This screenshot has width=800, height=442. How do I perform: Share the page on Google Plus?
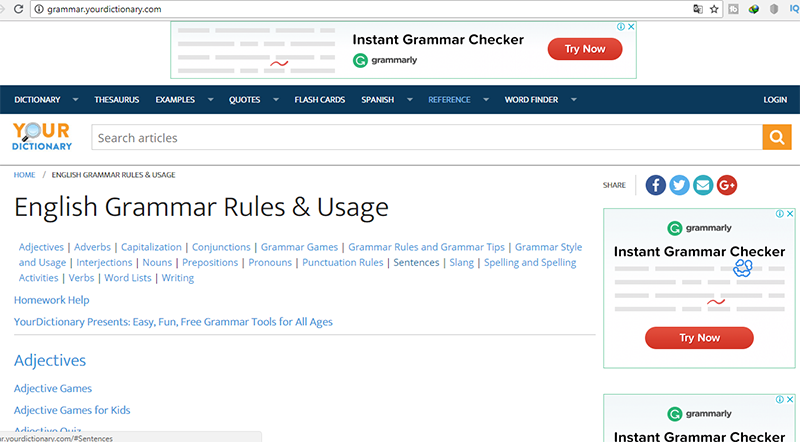(727, 185)
